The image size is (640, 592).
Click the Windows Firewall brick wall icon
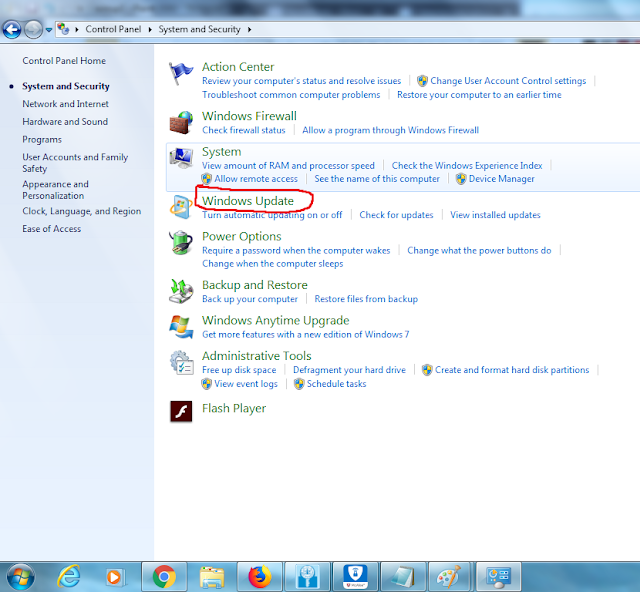pyautogui.click(x=181, y=122)
